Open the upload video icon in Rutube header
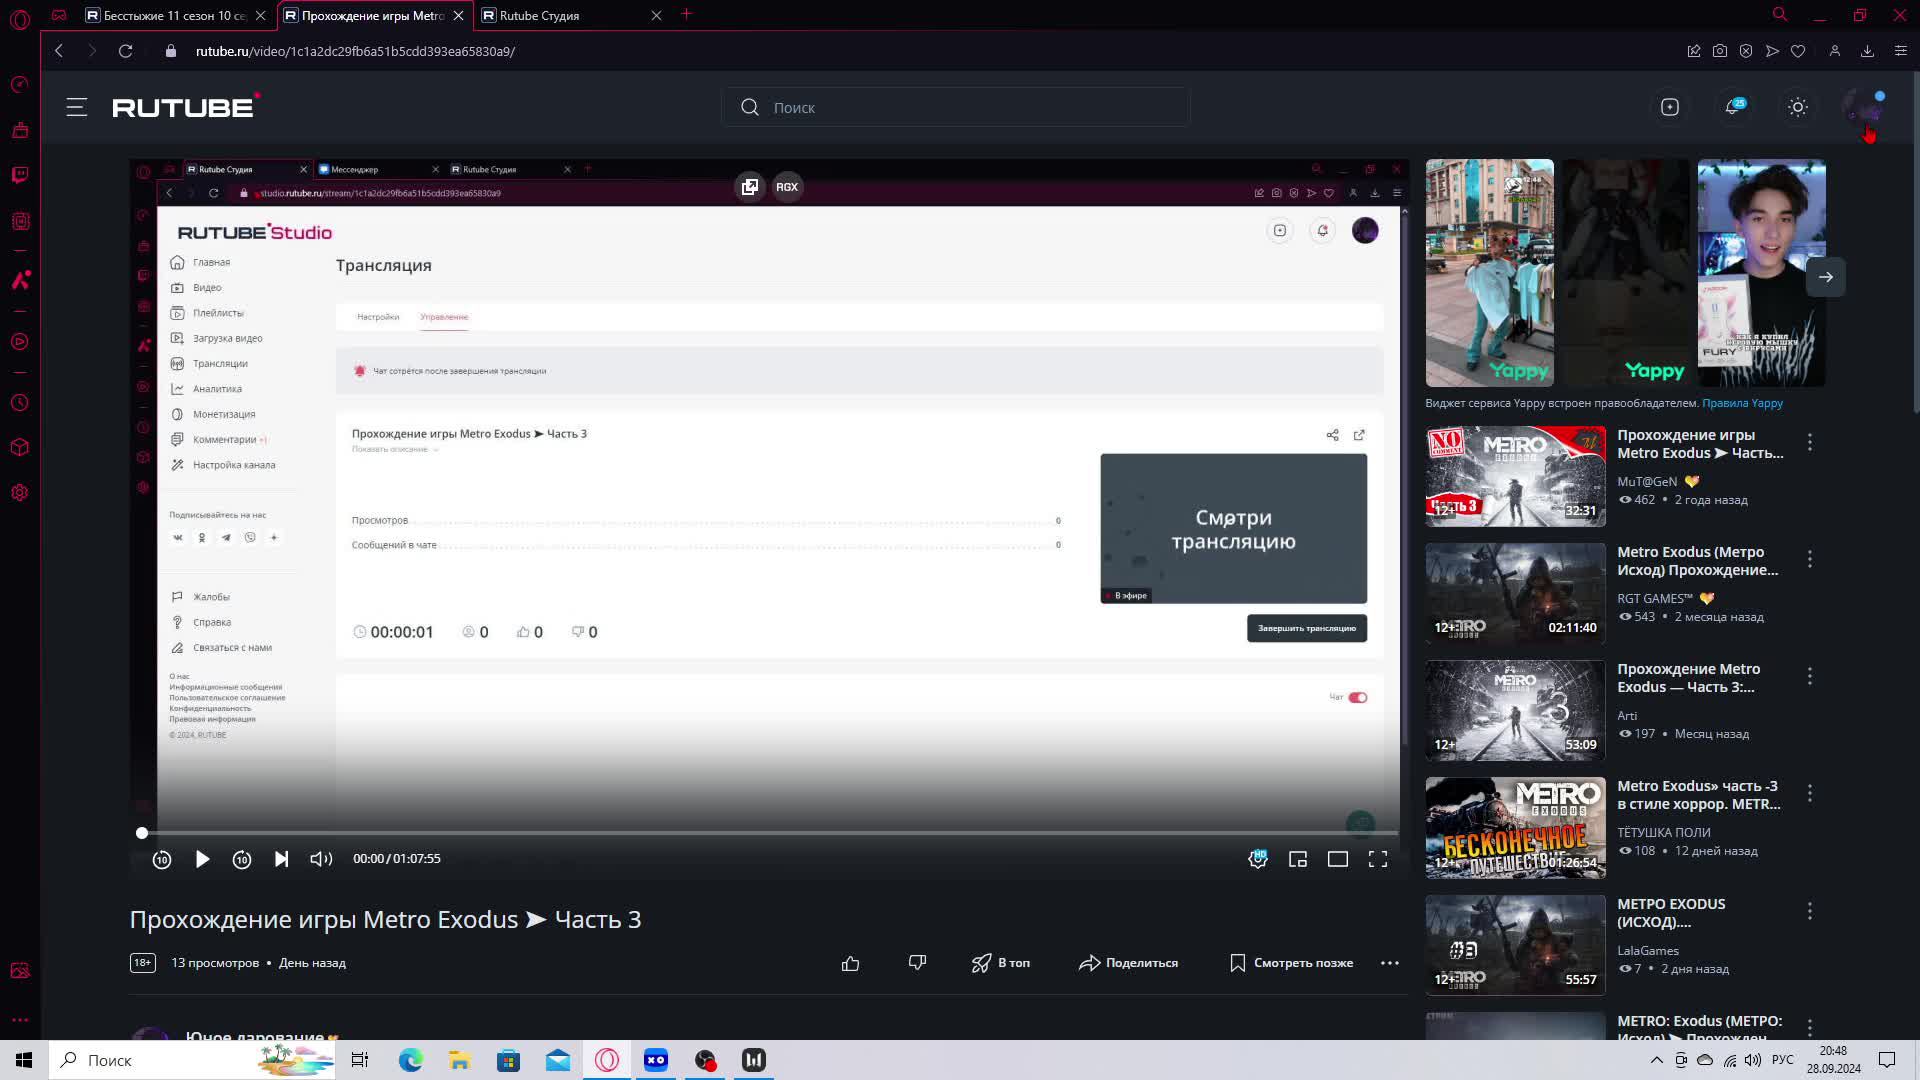This screenshot has height=1080, width=1920. [1670, 107]
